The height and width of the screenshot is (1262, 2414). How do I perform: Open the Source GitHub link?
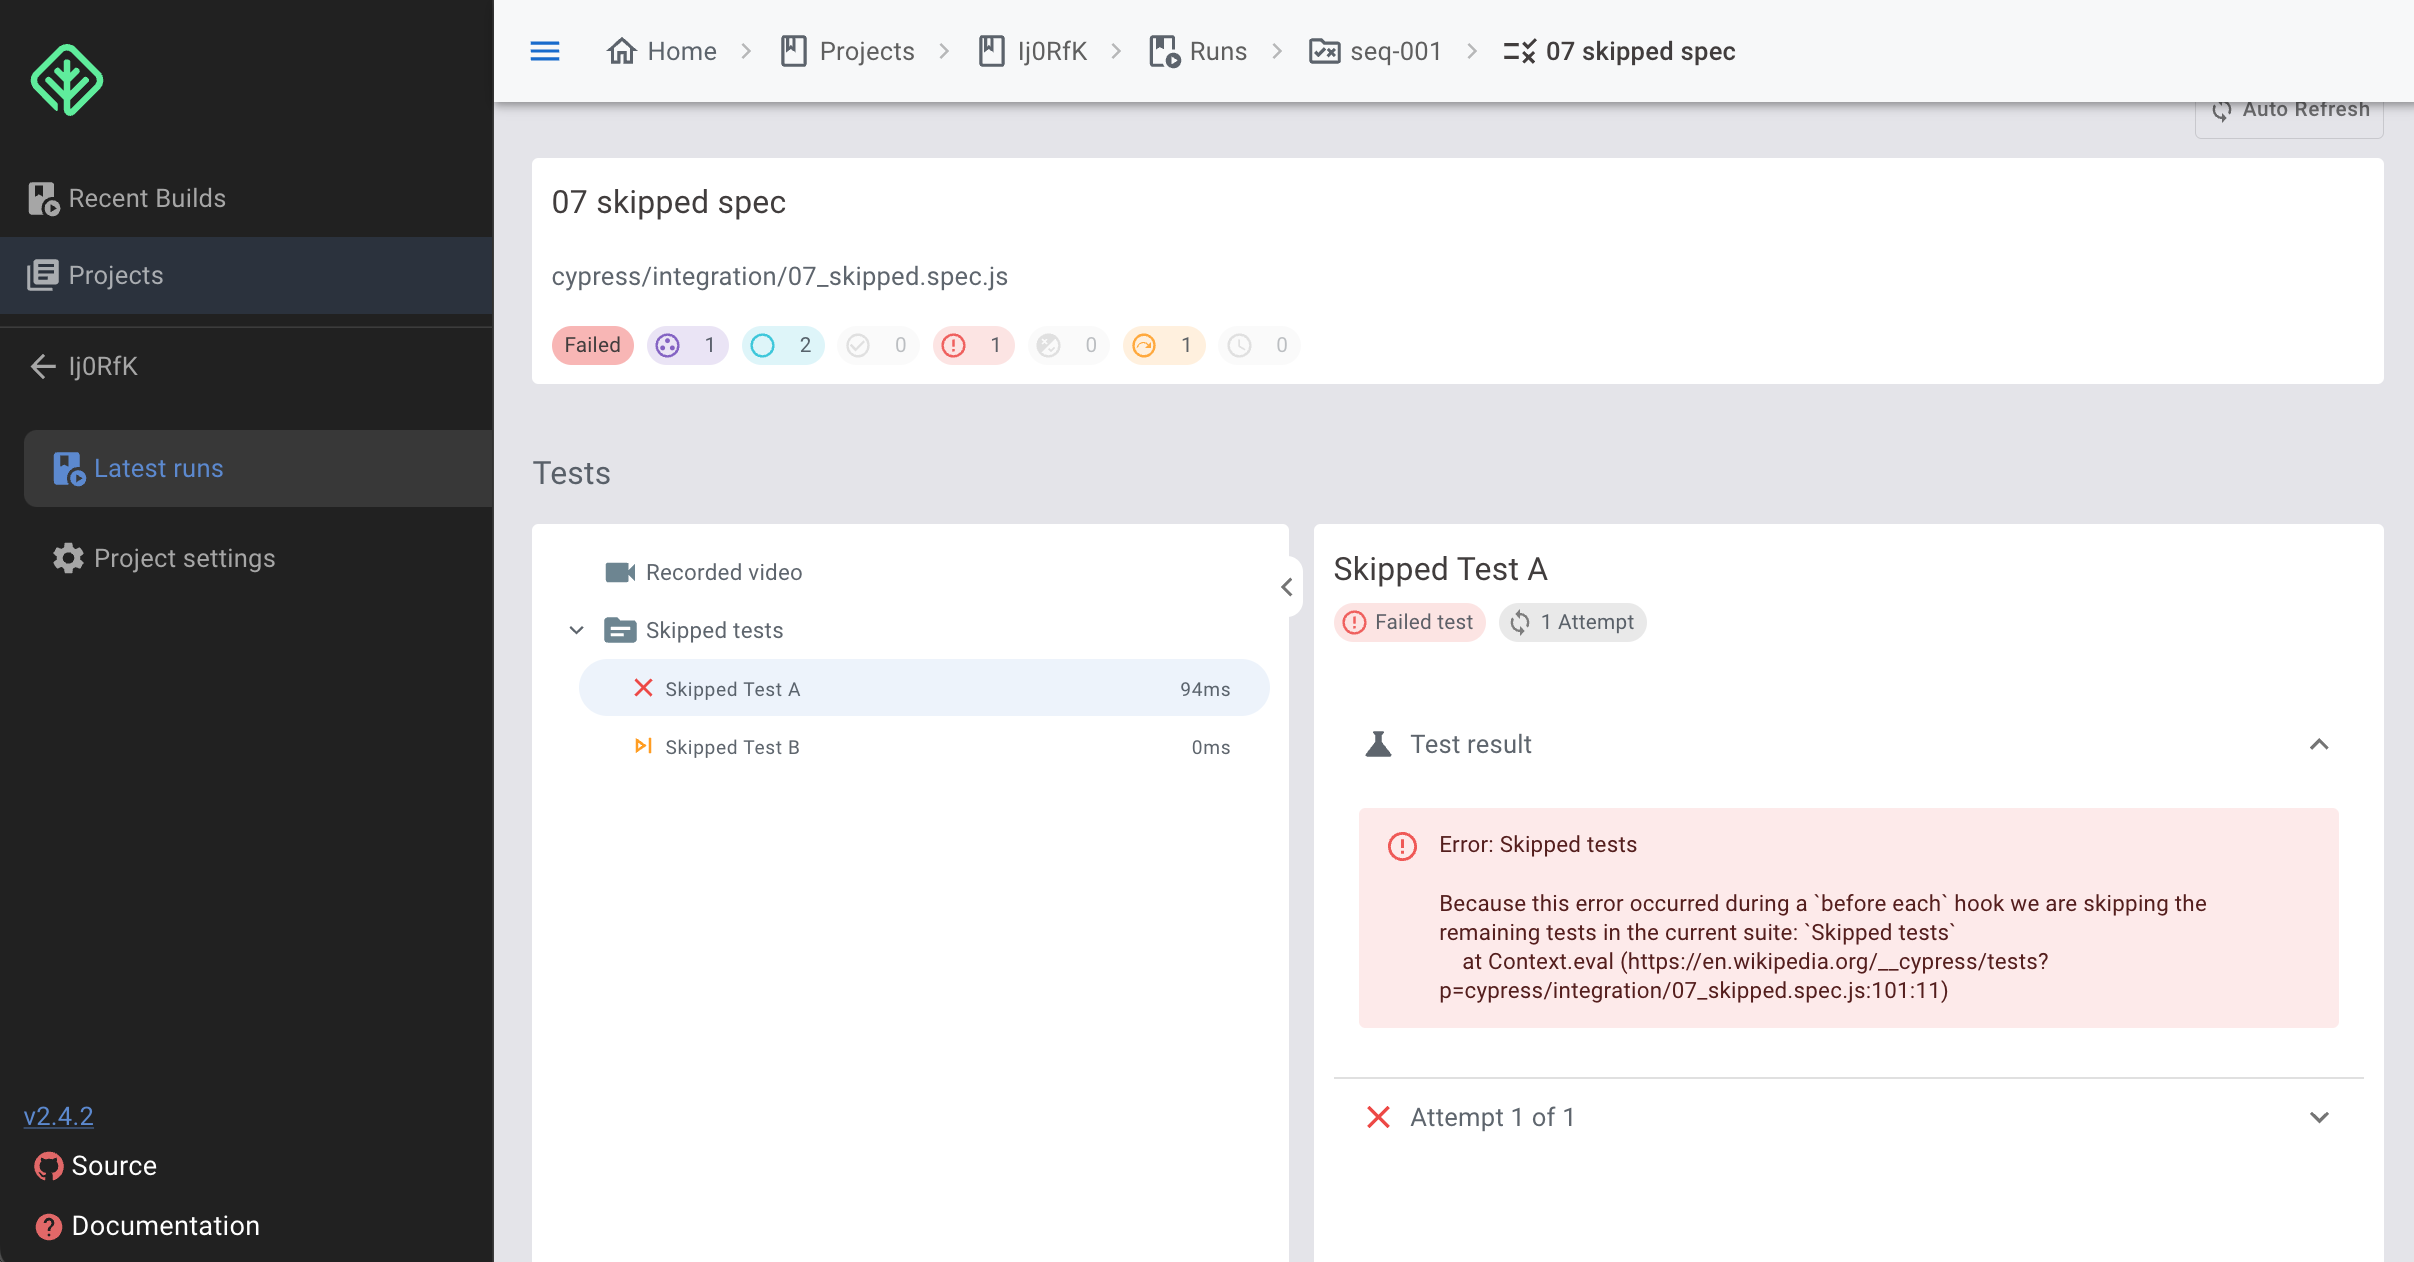click(113, 1166)
